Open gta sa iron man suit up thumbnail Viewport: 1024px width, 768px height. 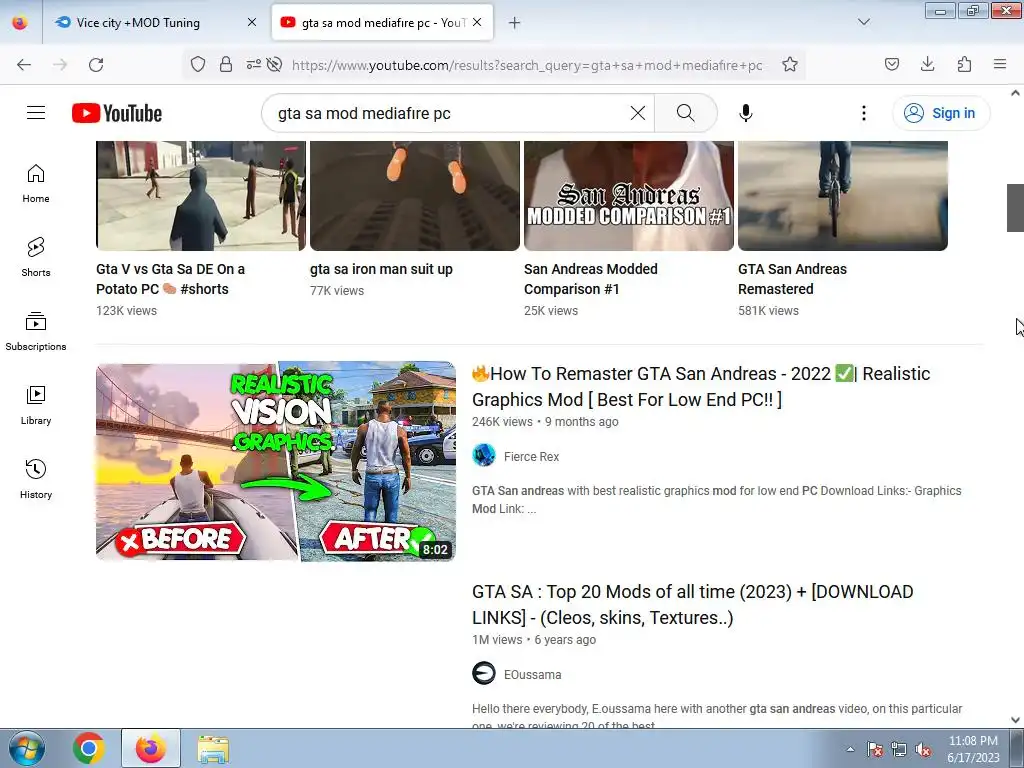(x=415, y=195)
